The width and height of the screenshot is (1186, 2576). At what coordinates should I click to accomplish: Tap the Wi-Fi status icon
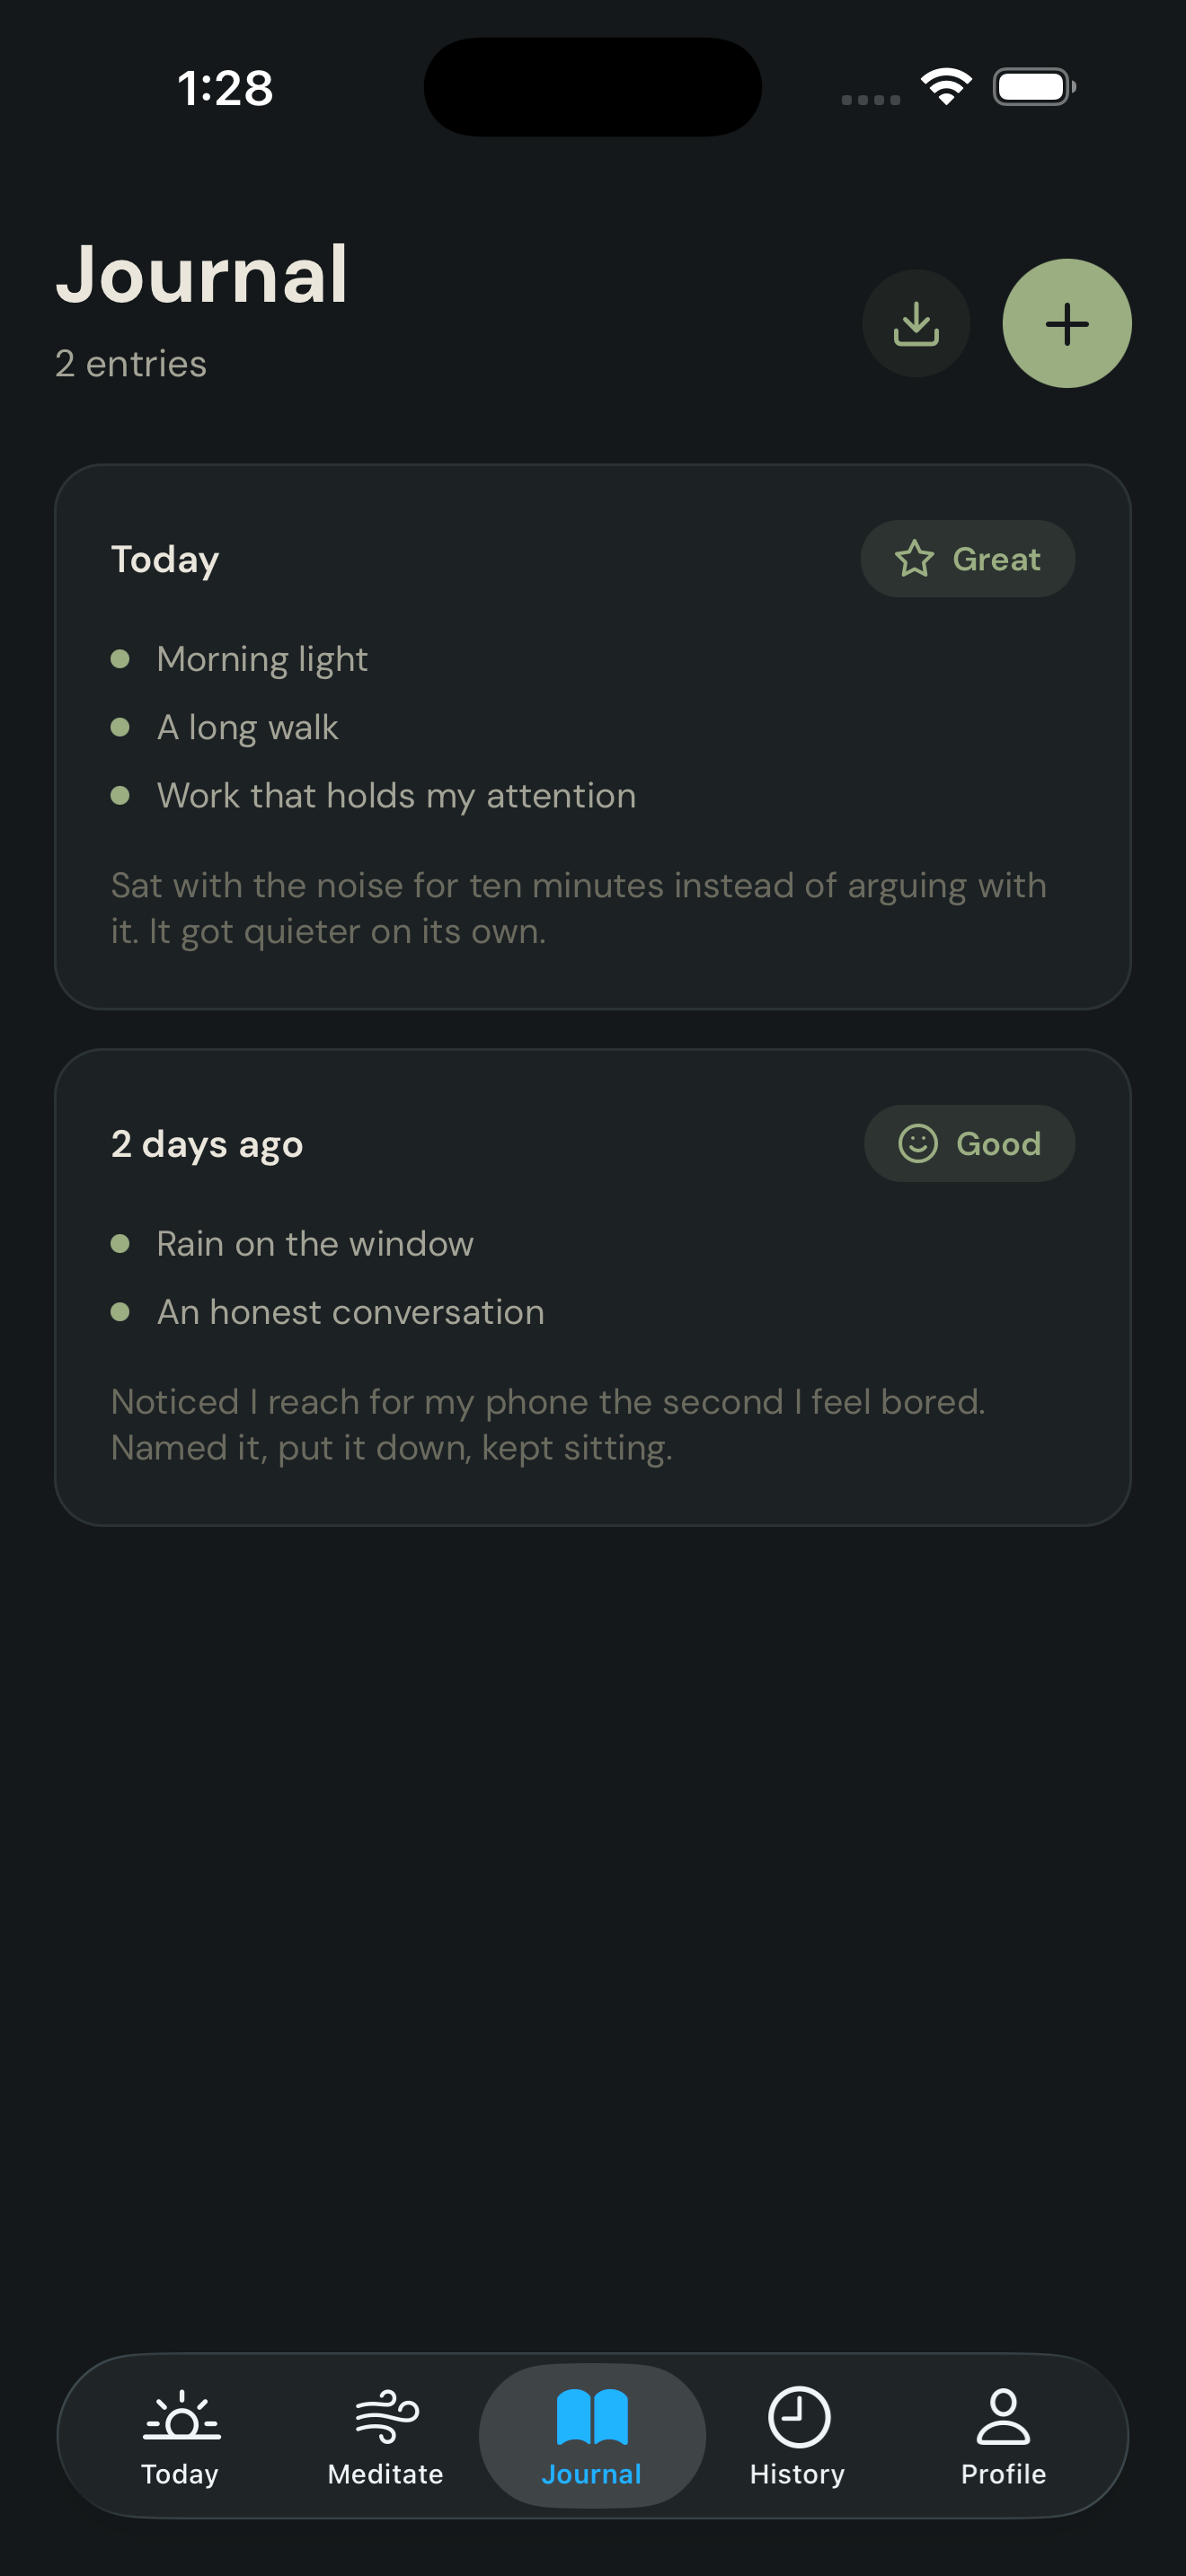tap(946, 86)
